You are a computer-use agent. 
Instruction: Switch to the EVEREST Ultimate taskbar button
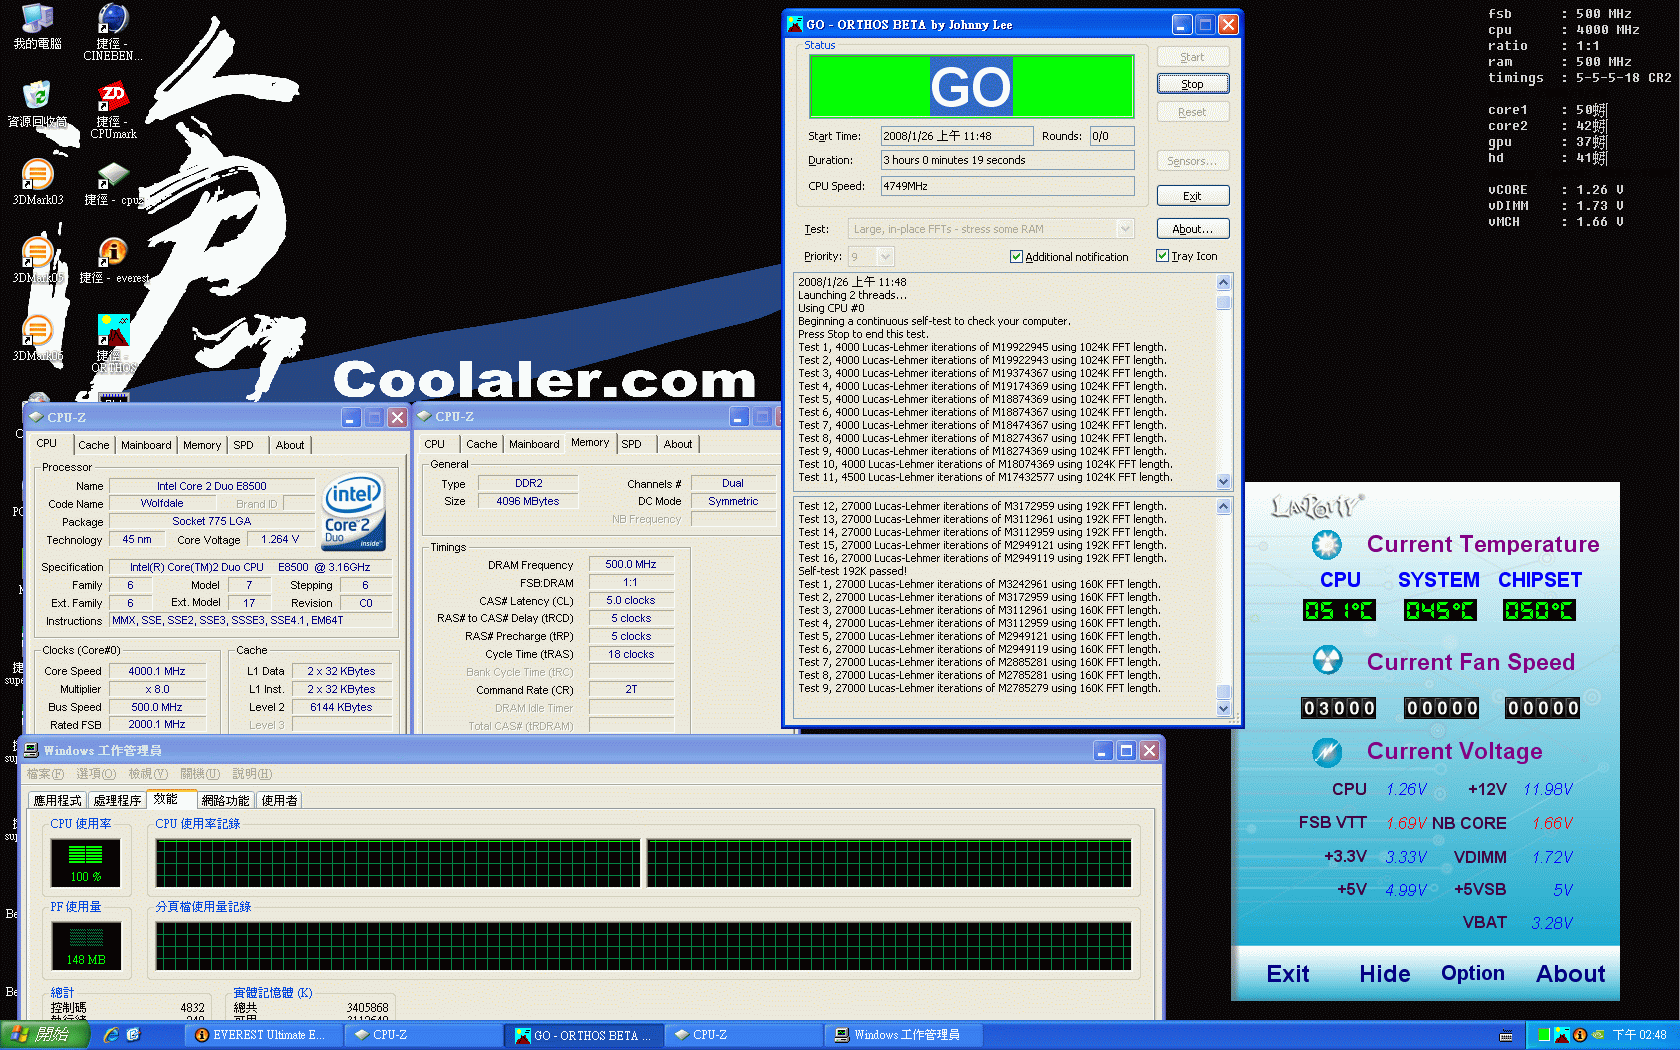click(x=263, y=1035)
